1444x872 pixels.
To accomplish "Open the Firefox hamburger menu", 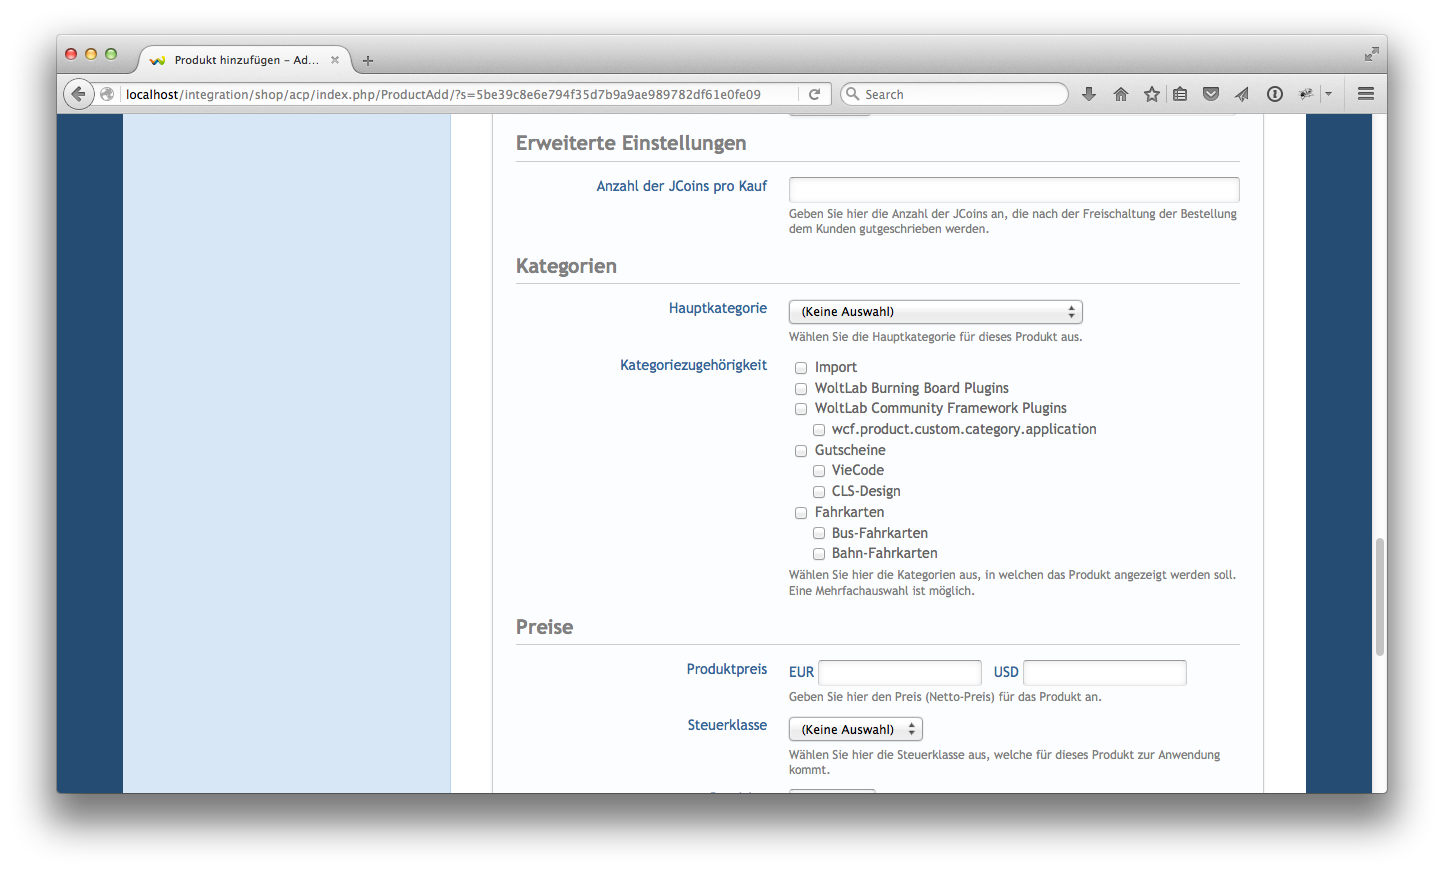I will pyautogui.click(x=1365, y=94).
